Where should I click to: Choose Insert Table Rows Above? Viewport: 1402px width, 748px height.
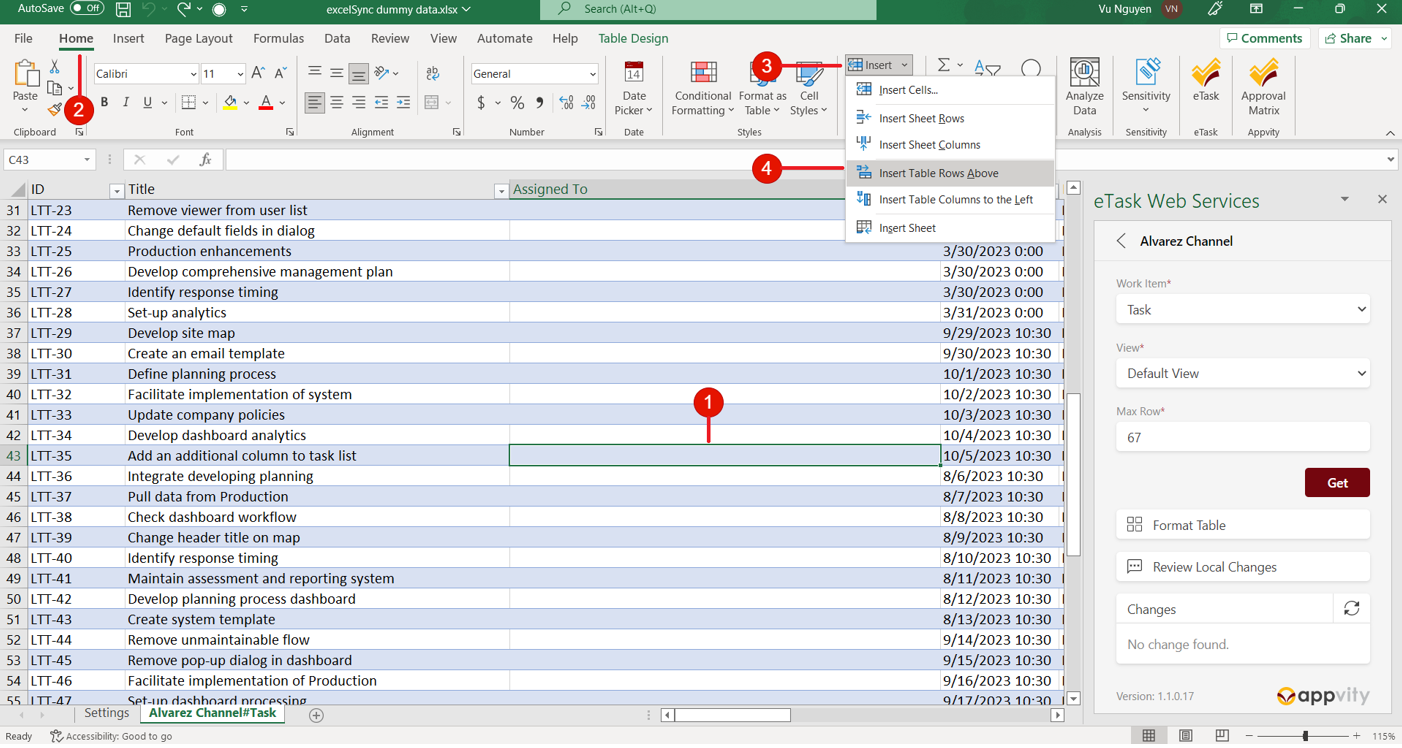click(x=938, y=173)
